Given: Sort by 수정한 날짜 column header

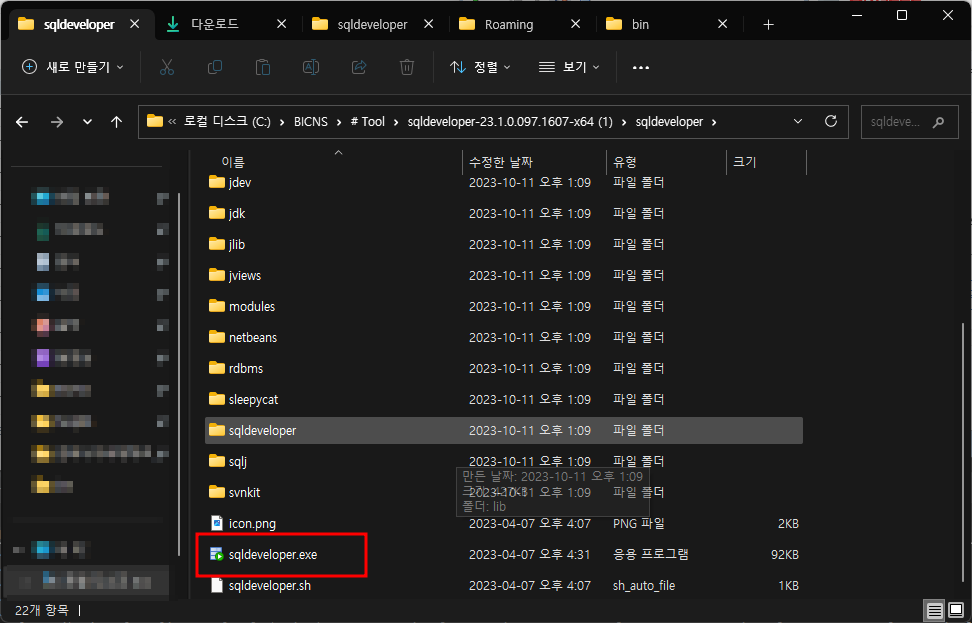Looking at the screenshot, I should click(x=501, y=162).
